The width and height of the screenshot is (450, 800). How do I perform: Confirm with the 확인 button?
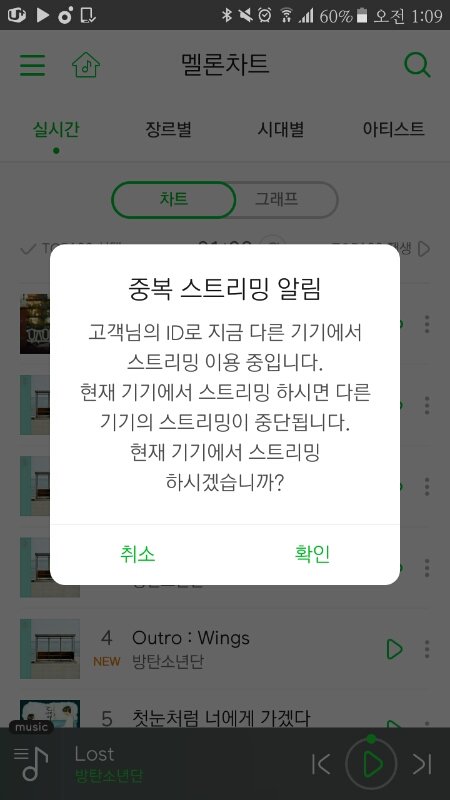(x=312, y=554)
